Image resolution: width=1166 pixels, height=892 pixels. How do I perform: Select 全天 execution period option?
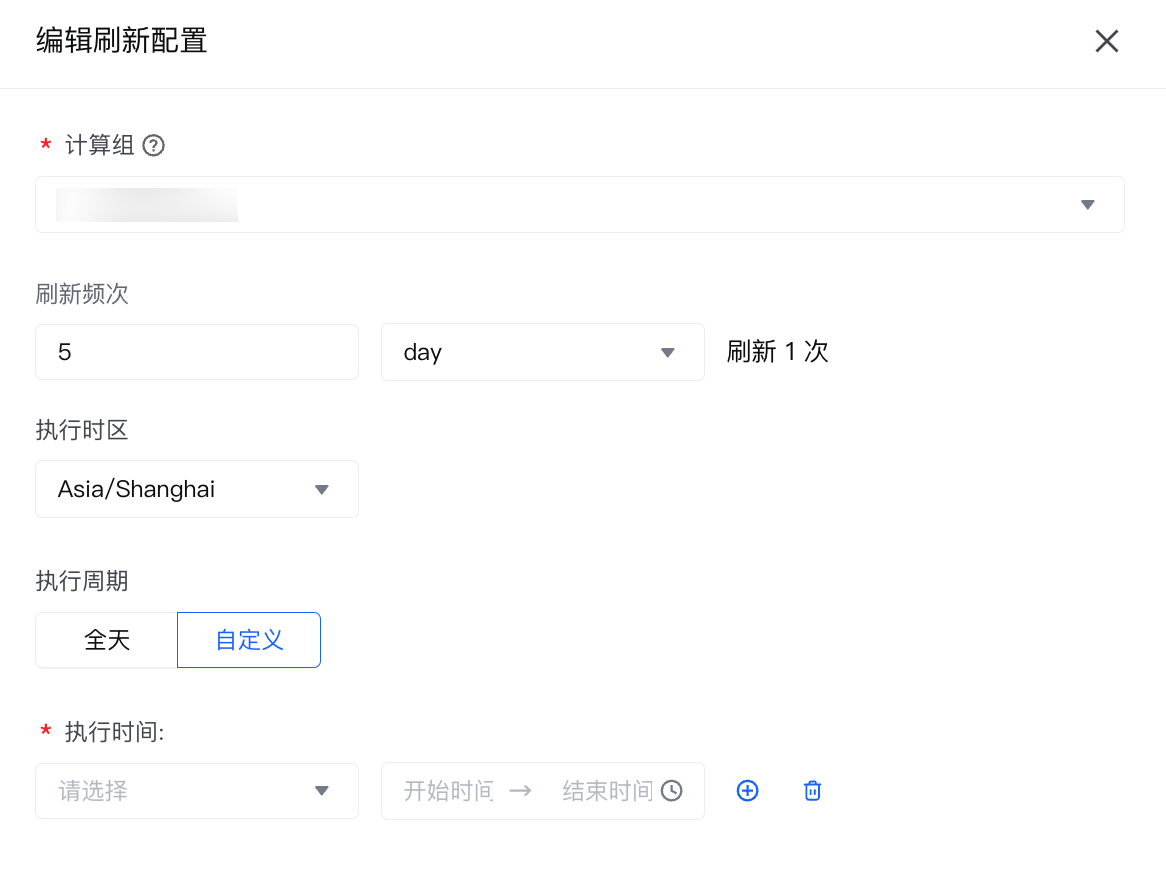[x=107, y=640]
